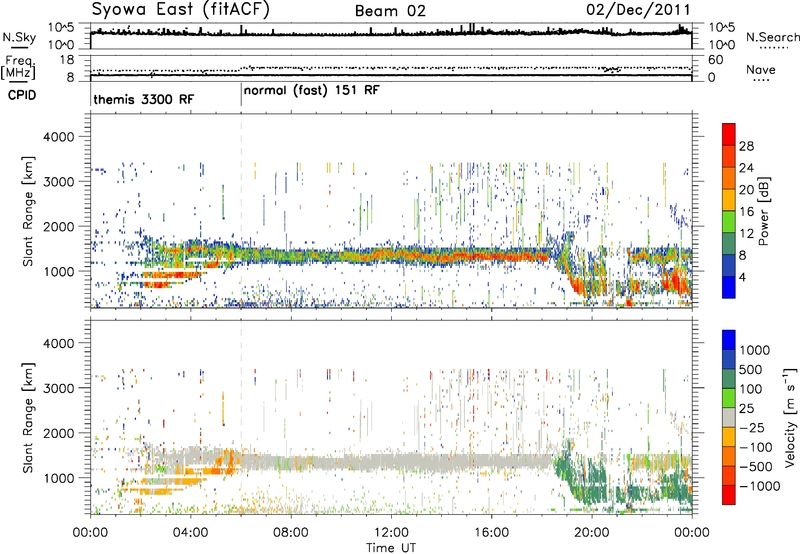Screen dimensions: 800x554
Task: Pick the dark green Velocity segment near 100
Action: pyautogui.click(x=729, y=379)
